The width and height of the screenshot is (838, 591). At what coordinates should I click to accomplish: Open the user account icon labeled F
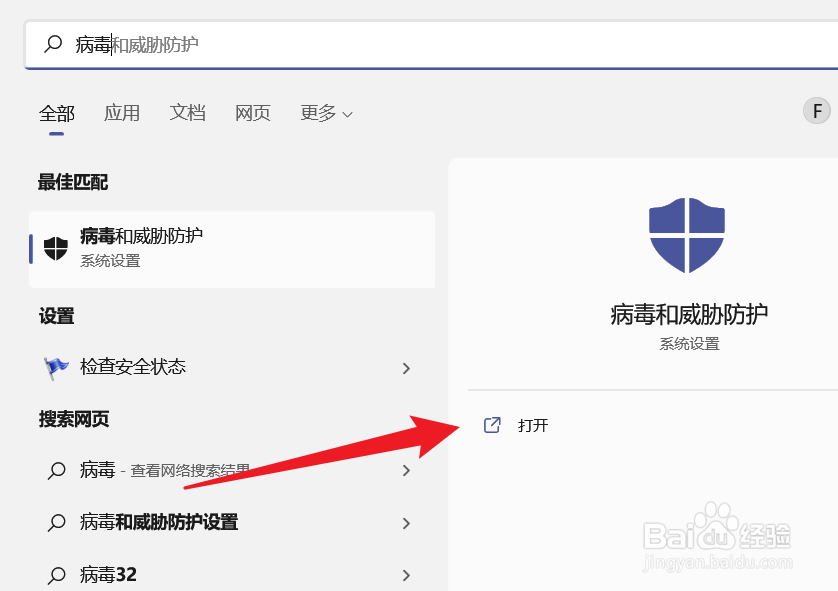click(x=815, y=112)
